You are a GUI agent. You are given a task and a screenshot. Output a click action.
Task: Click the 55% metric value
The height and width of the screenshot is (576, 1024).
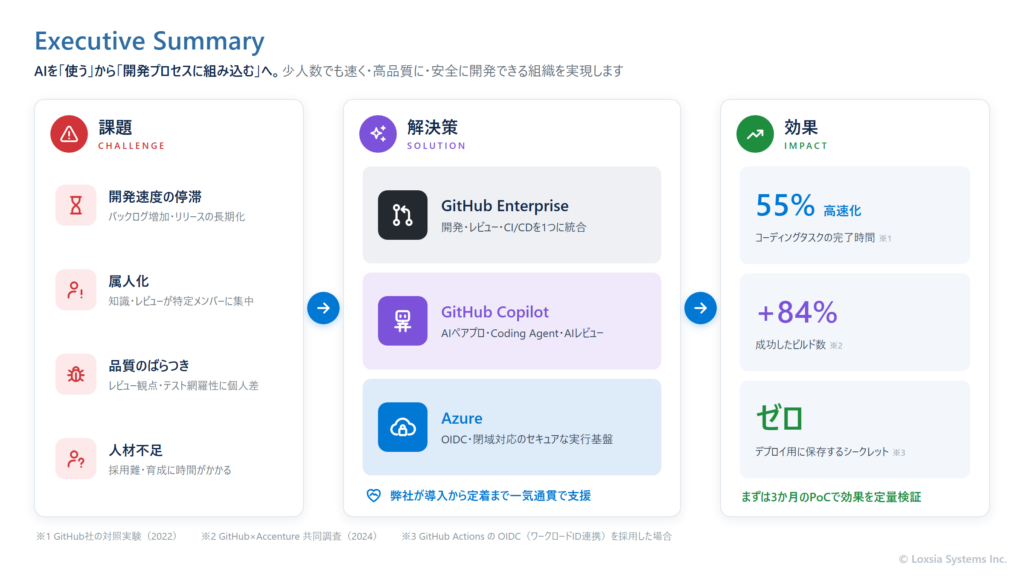[785, 205]
